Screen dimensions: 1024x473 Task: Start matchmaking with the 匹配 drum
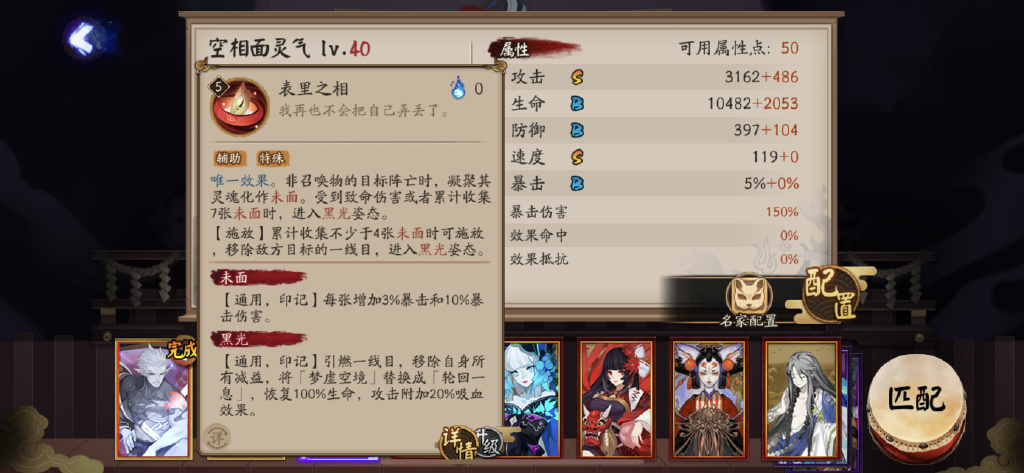pos(916,402)
